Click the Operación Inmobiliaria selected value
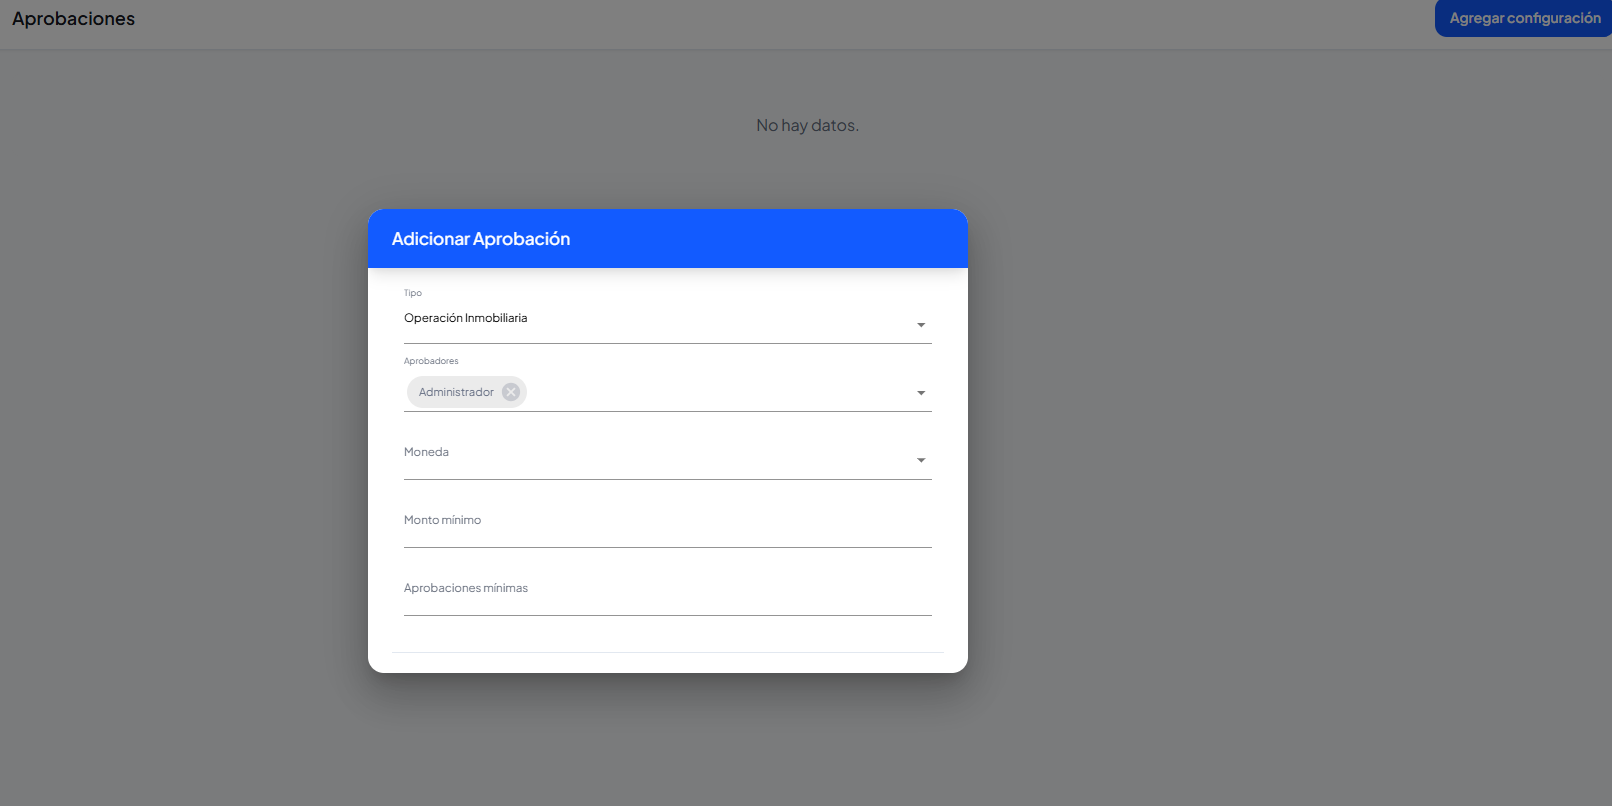The height and width of the screenshot is (806, 1612). point(466,318)
